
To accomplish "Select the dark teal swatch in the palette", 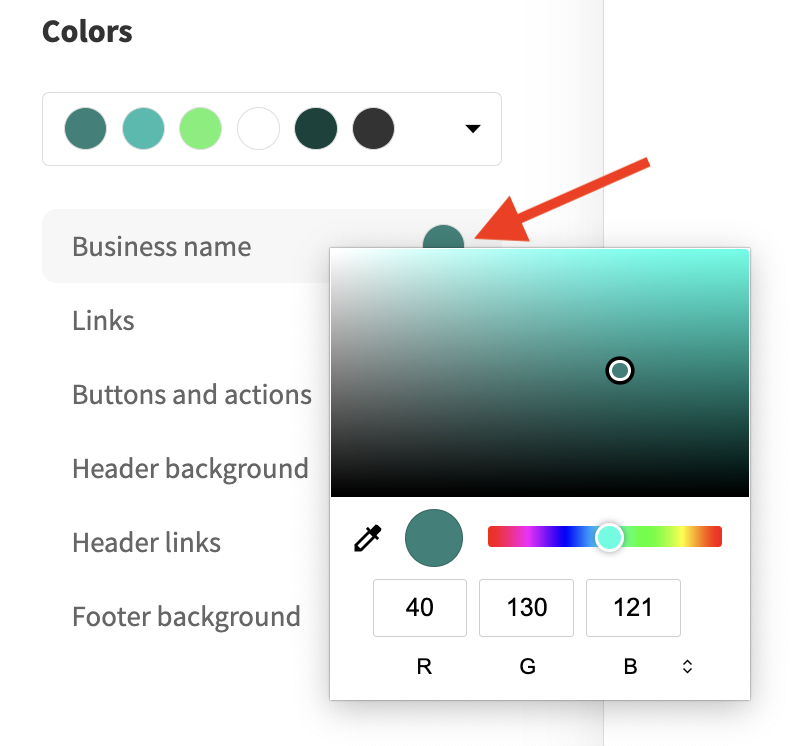I will pyautogui.click(x=316, y=129).
